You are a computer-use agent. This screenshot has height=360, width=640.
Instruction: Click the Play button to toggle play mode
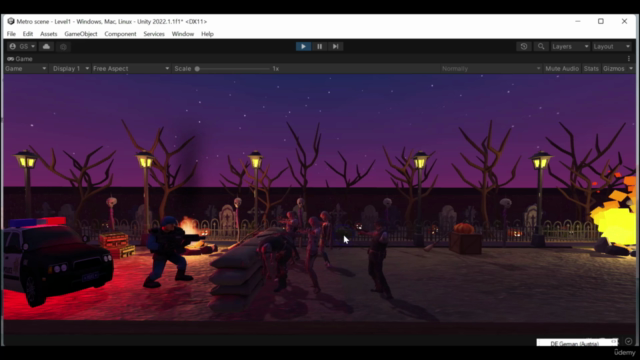click(x=303, y=47)
